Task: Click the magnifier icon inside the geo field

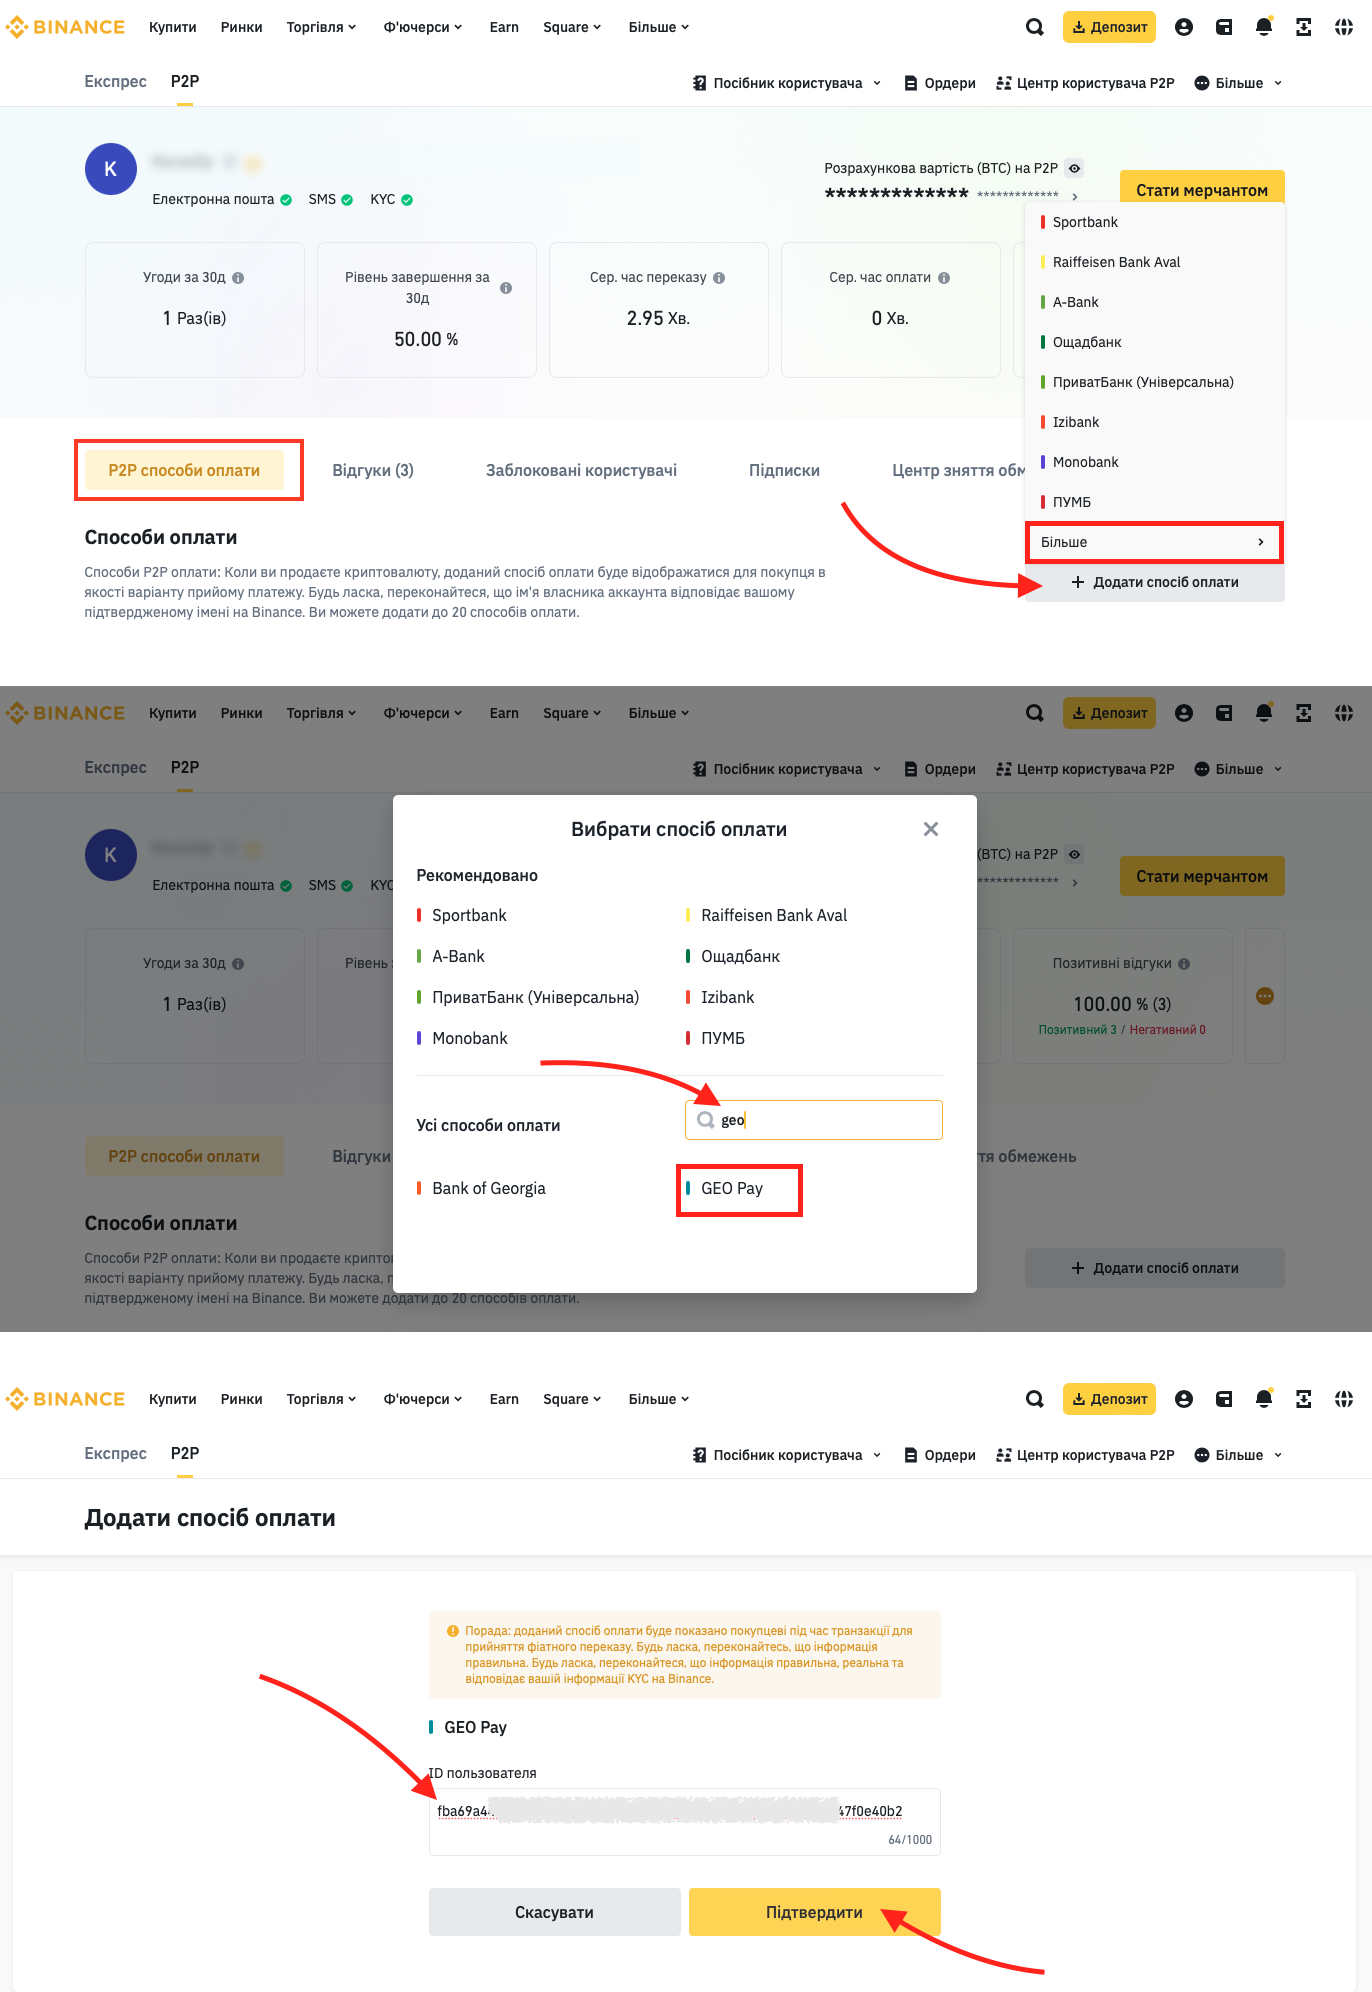Action: (x=706, y=1120)
